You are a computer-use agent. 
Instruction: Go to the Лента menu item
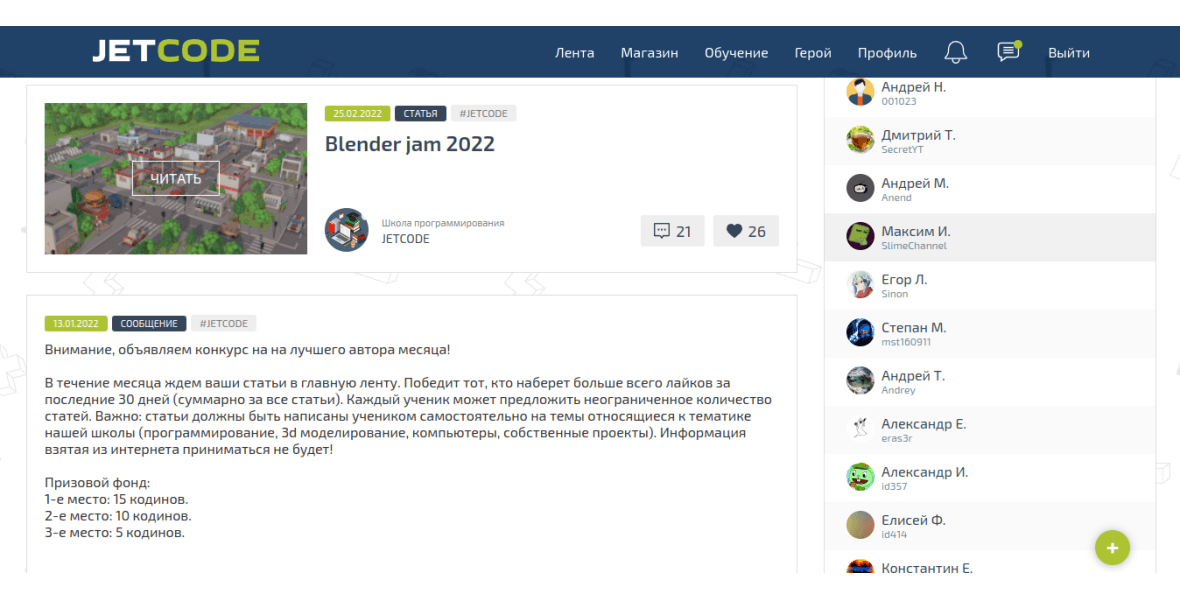(x=574, y=53)
